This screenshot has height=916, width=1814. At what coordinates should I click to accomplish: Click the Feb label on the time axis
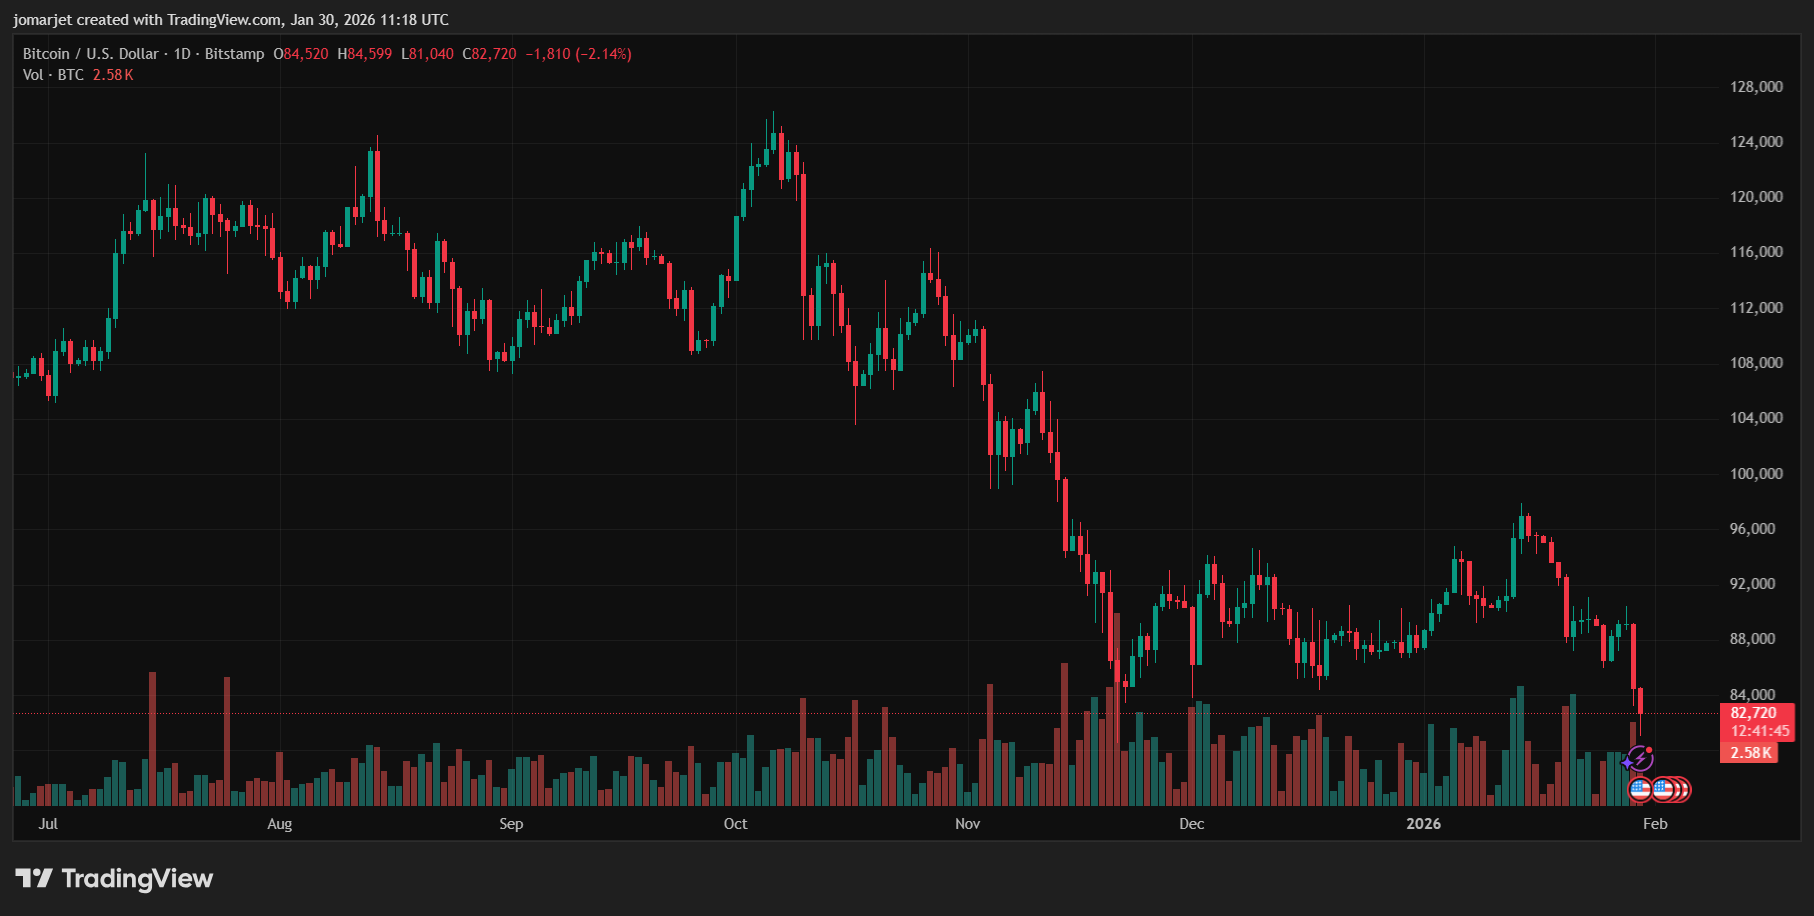click(1655, 824)
